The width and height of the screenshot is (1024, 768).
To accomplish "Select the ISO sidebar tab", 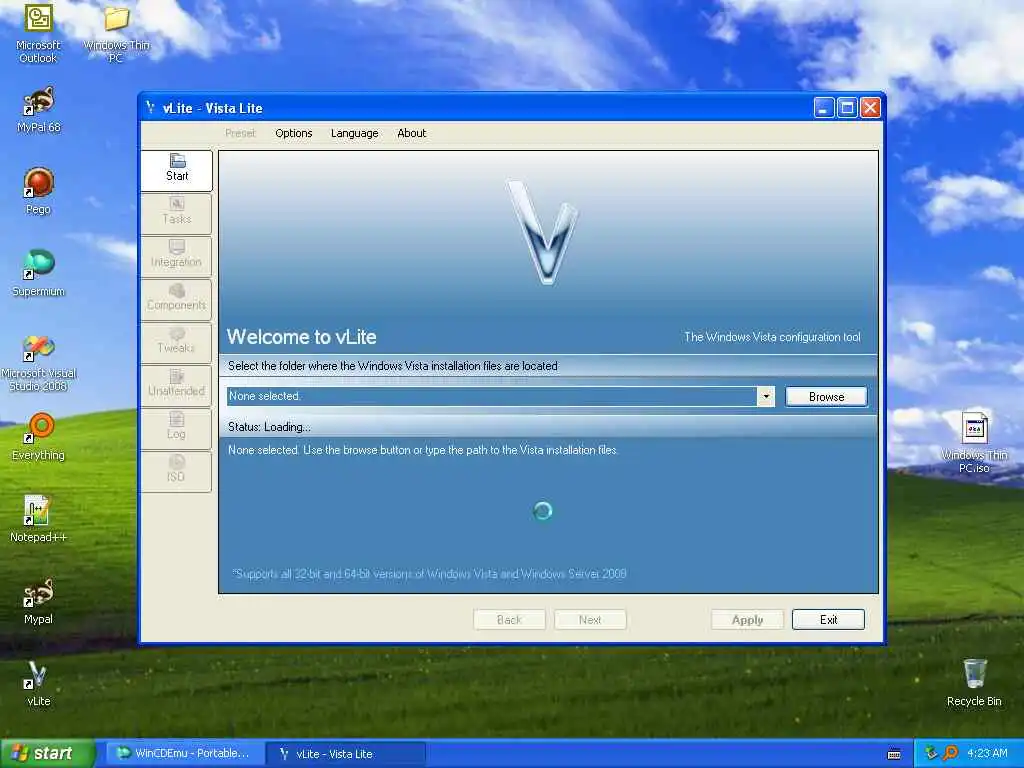I will click(176, 472).
